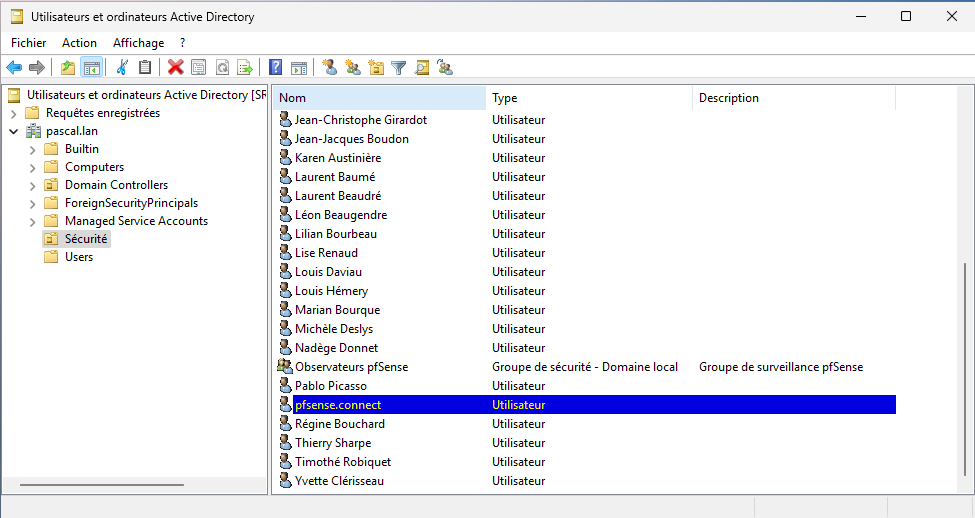Image resolution: width=975 pixels, height=518 pixels.
Task: Select user Michèle Deslys
Action: pyautogui.click(x=334, y=328)
